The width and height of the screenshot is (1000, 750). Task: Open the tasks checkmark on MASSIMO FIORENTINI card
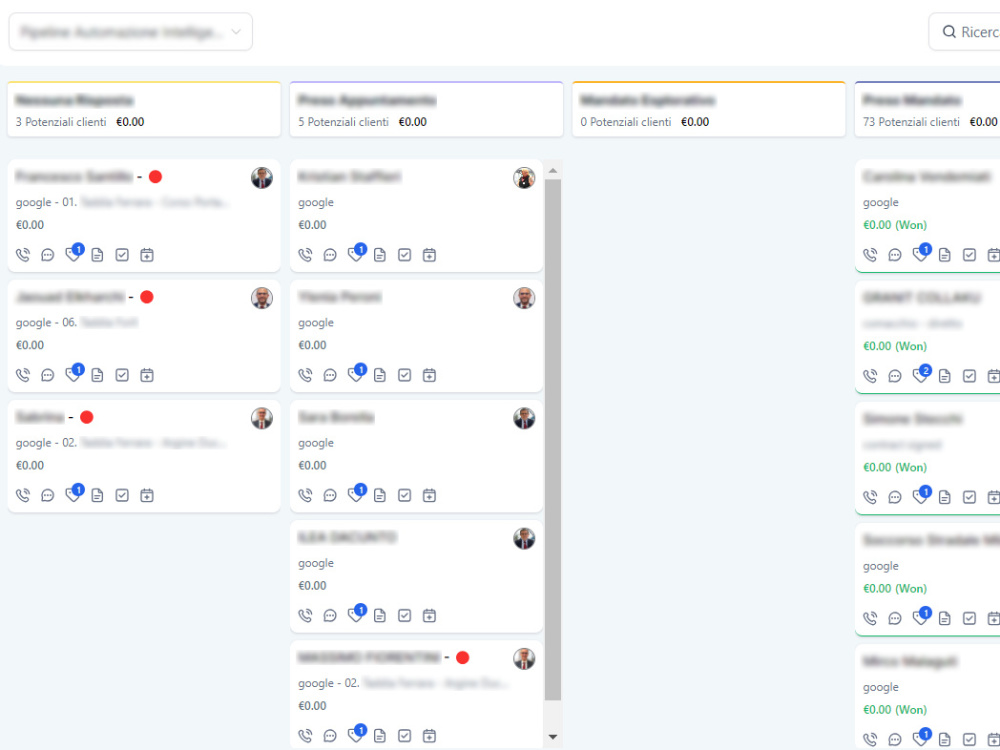pyautogui.click(x=404, y=736)
